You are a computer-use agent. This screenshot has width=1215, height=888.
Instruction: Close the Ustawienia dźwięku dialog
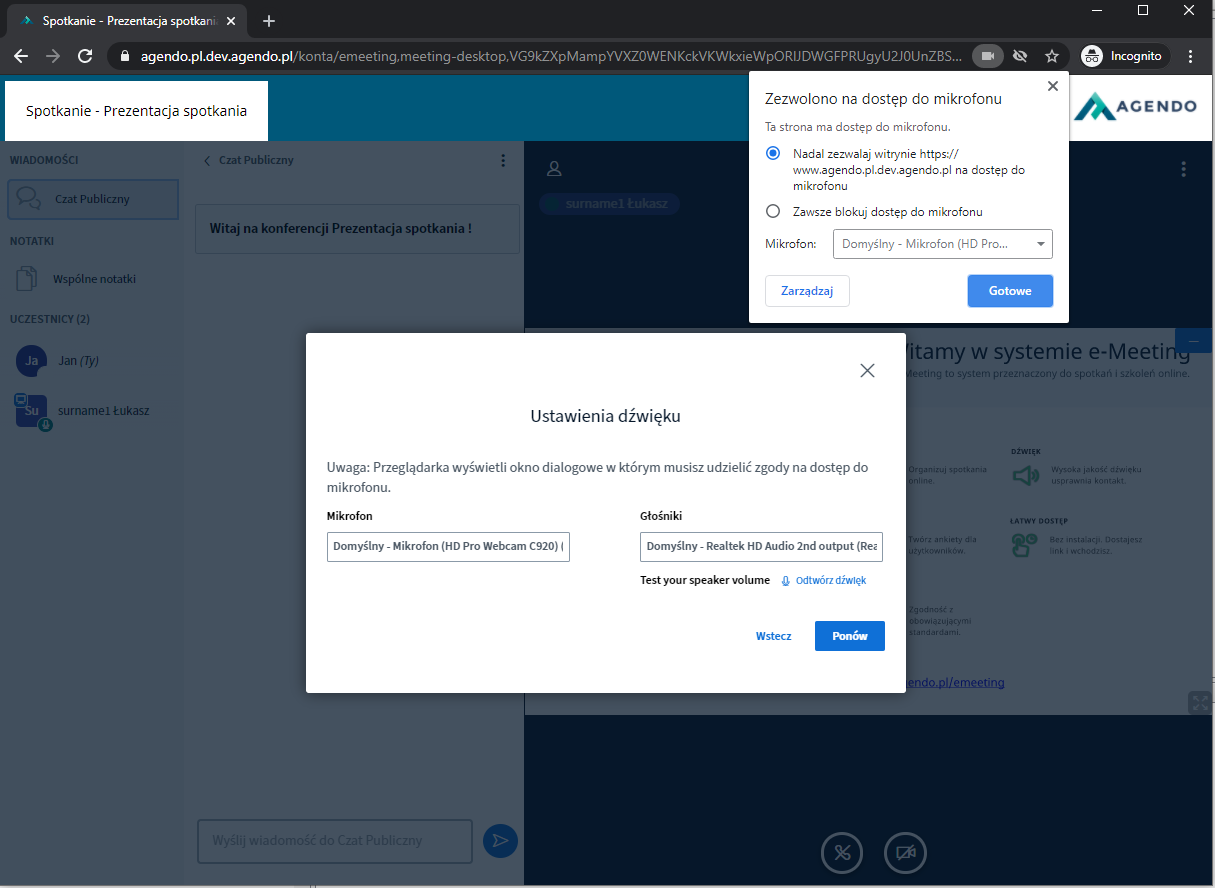click(867, 371)
